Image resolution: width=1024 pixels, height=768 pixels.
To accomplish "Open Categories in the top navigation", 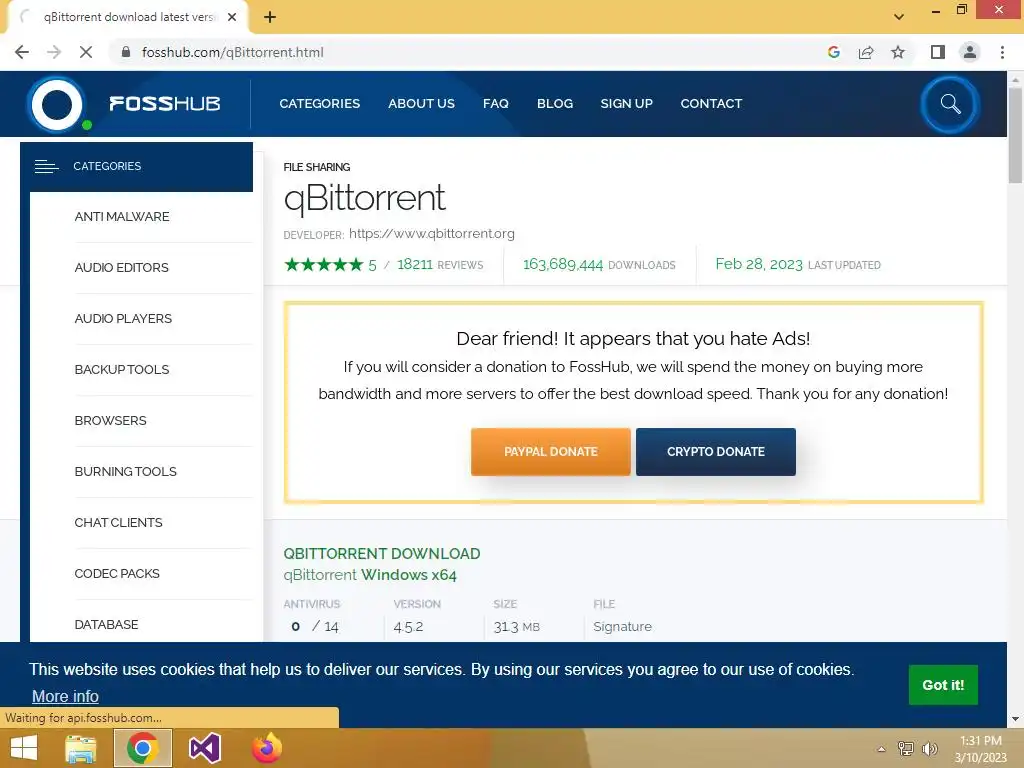I will (x=319, y=103).
